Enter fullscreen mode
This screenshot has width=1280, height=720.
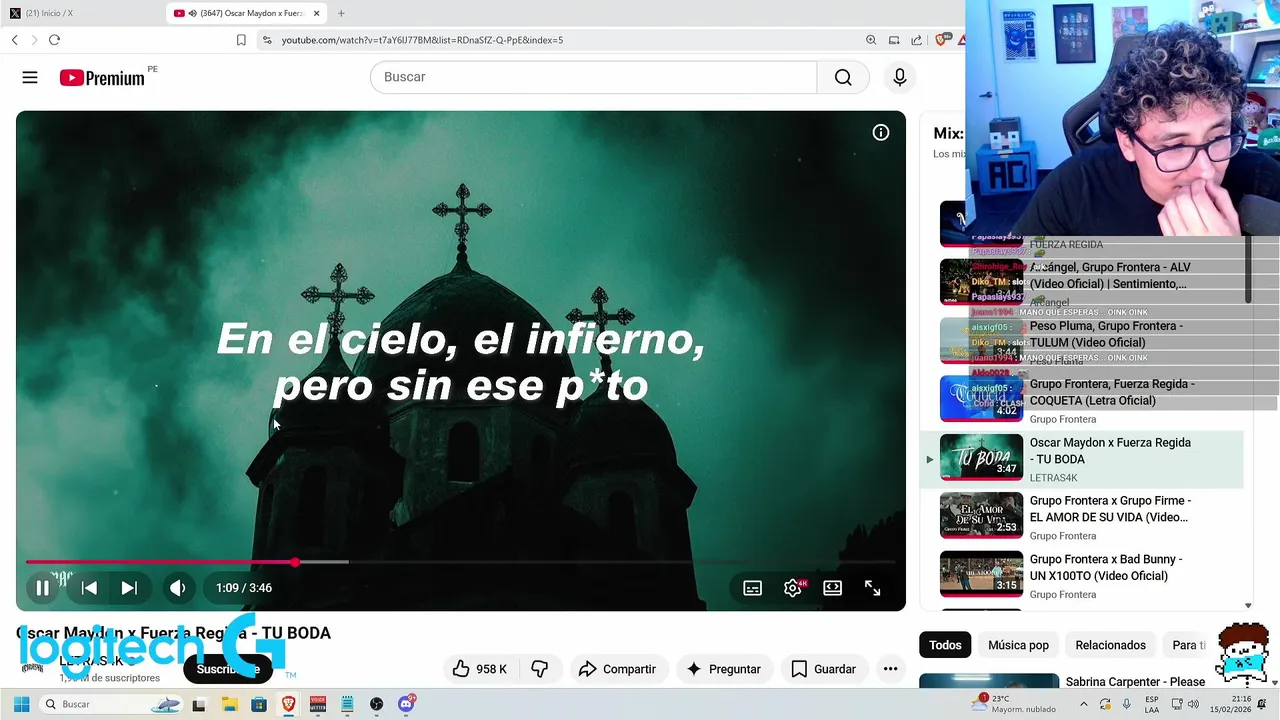tap(872, 588)
